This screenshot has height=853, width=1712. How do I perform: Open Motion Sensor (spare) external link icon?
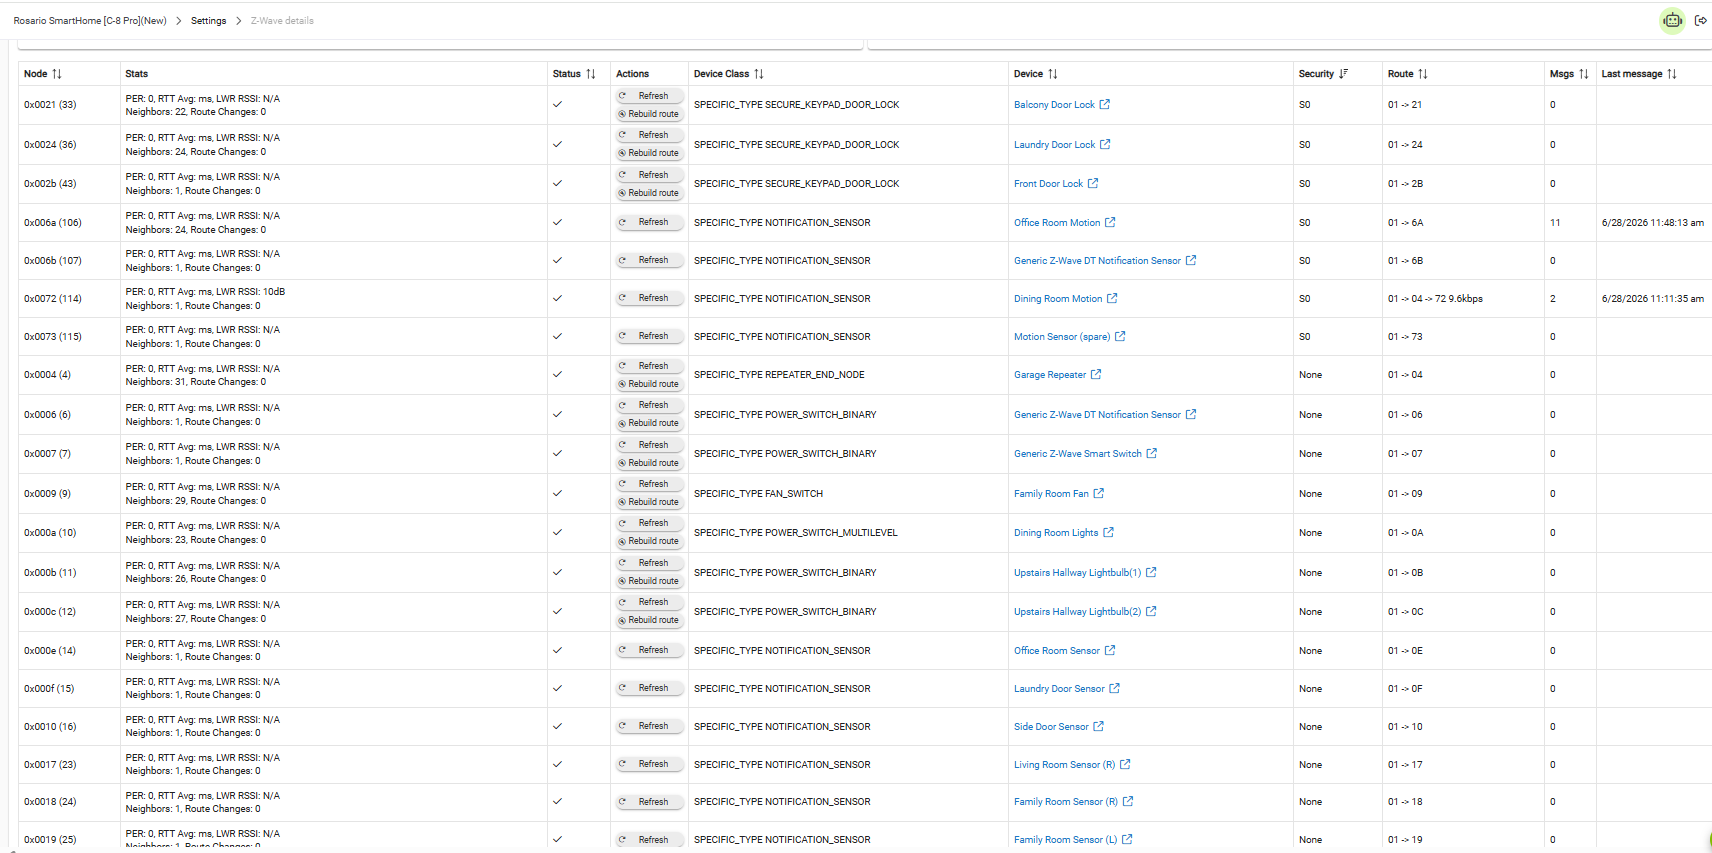(1120, 336)
